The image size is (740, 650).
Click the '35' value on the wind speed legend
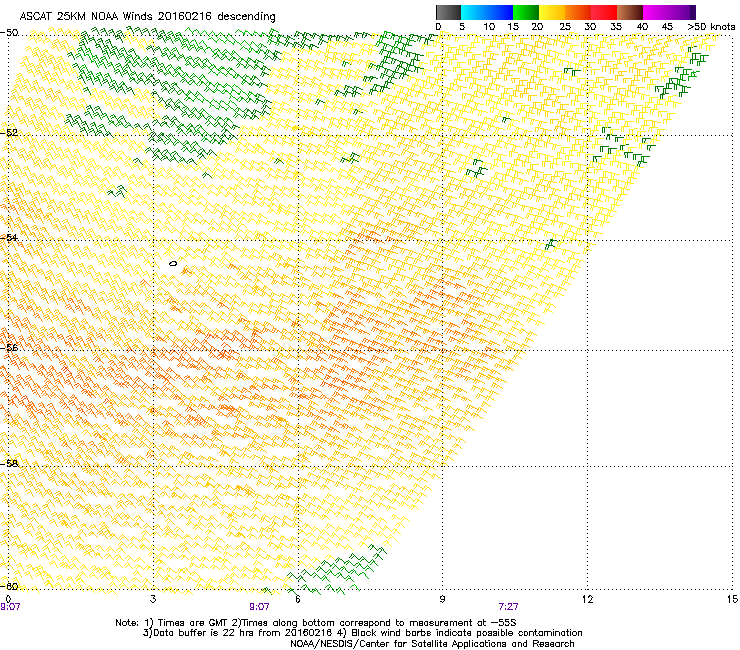[x=616, y=27]
